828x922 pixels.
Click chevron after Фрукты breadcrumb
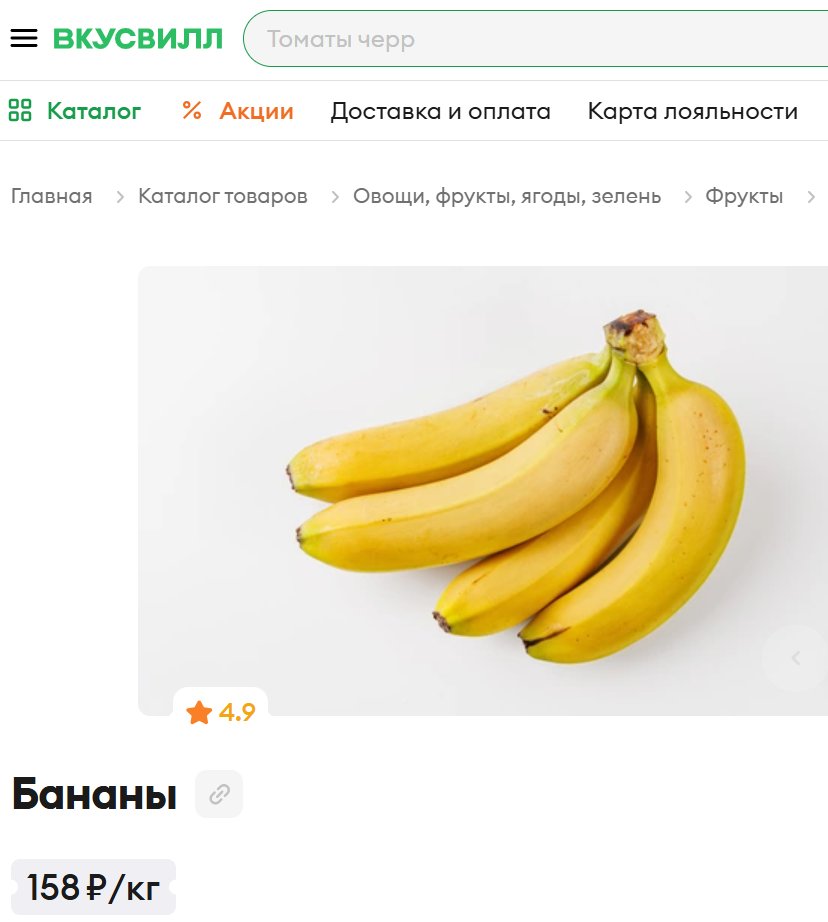[811, 197]
